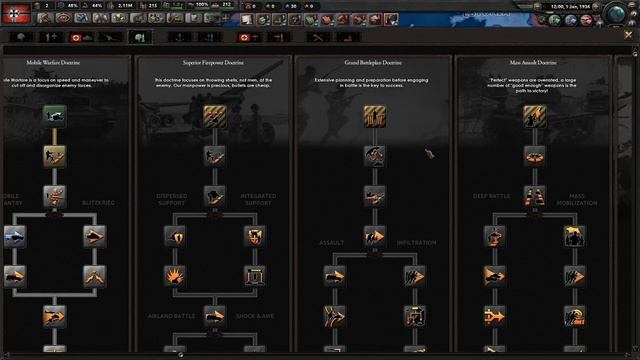Click the German national flag
The height and width of the screenshot is (360, 640).
[x=16, y=13]
